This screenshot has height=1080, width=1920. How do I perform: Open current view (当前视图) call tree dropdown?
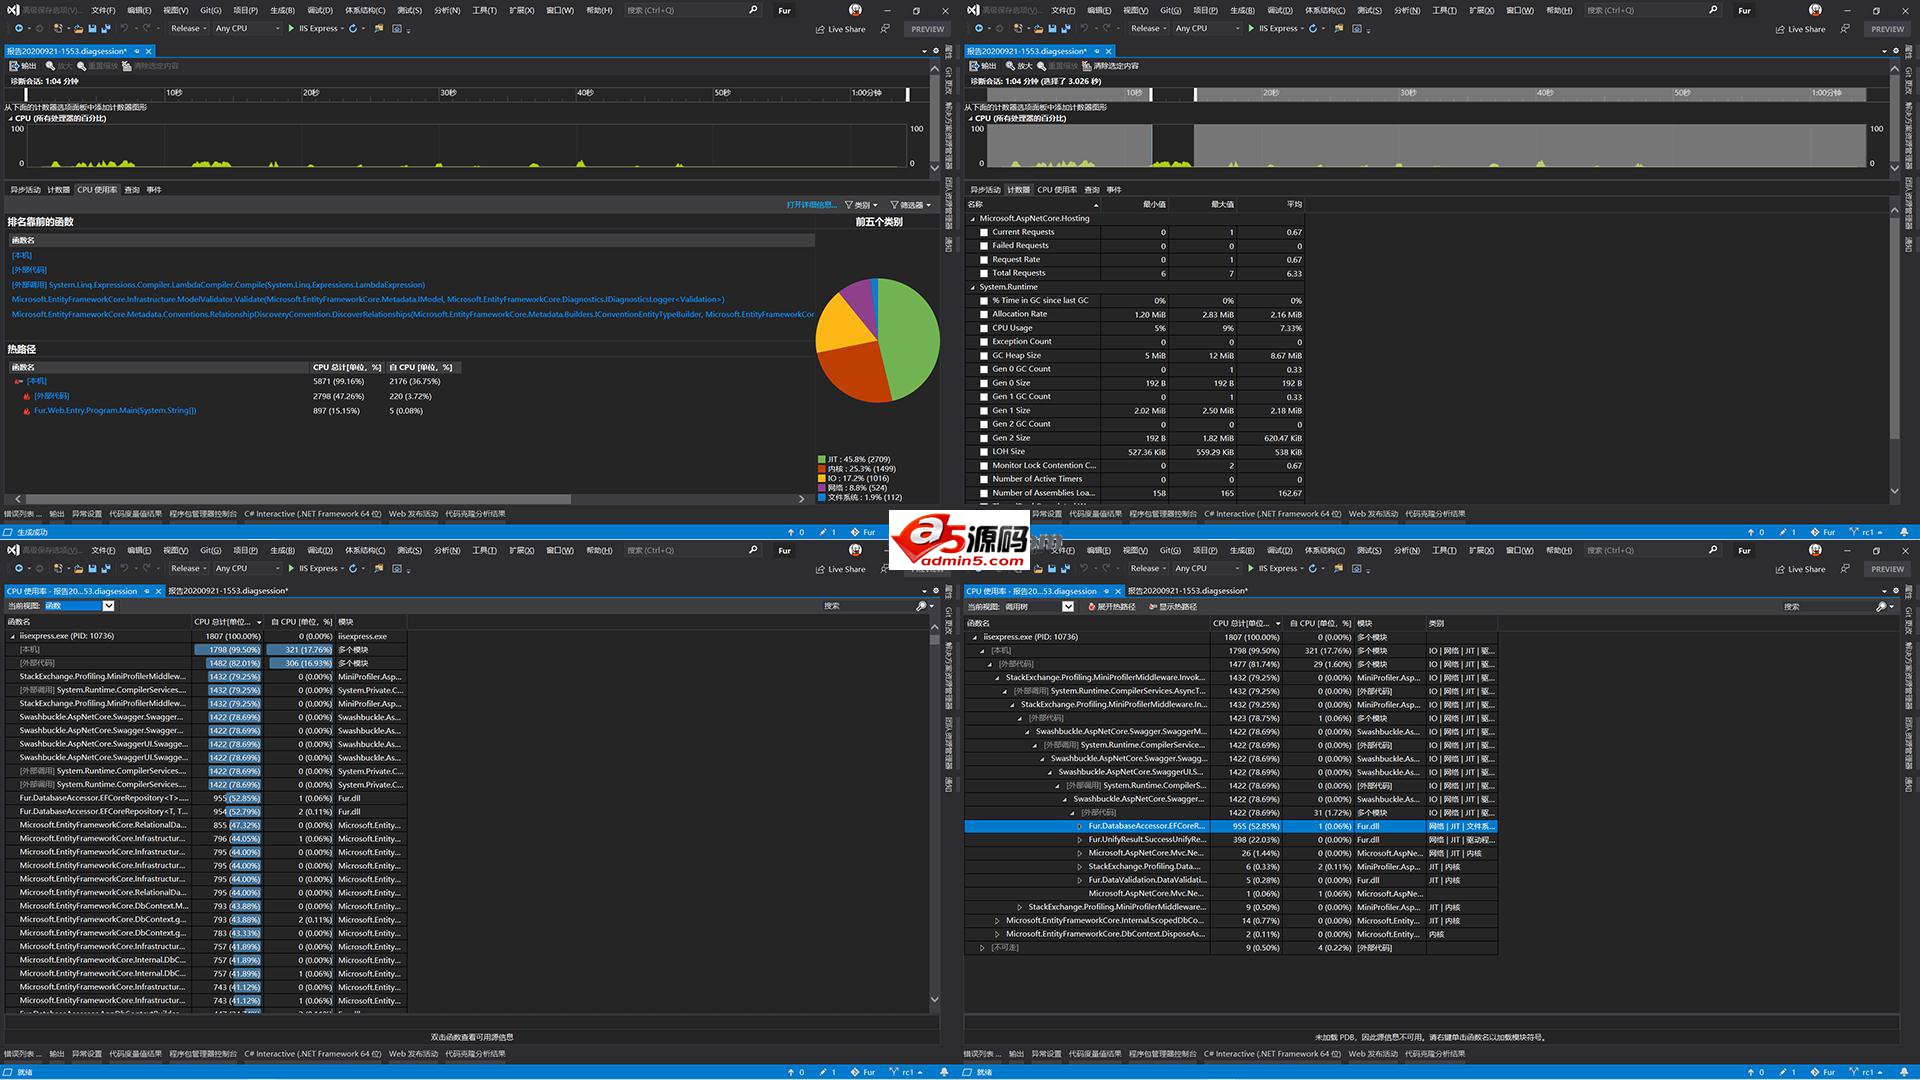tap(1068, 606)
